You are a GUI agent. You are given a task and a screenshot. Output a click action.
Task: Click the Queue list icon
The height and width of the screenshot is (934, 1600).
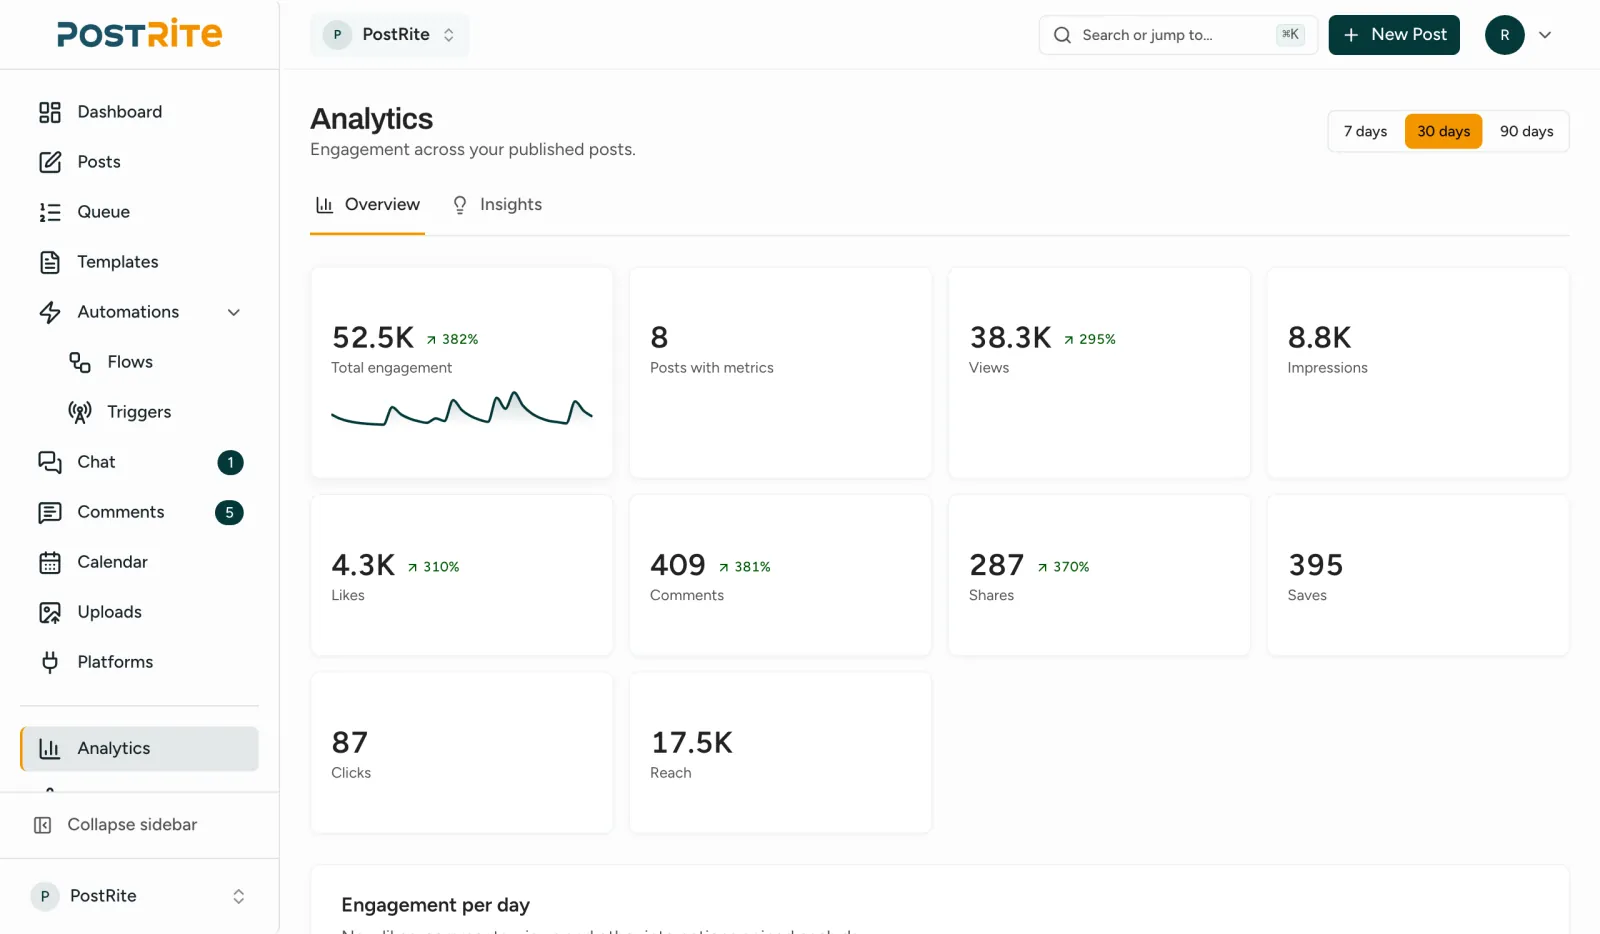tap(50, 212)
